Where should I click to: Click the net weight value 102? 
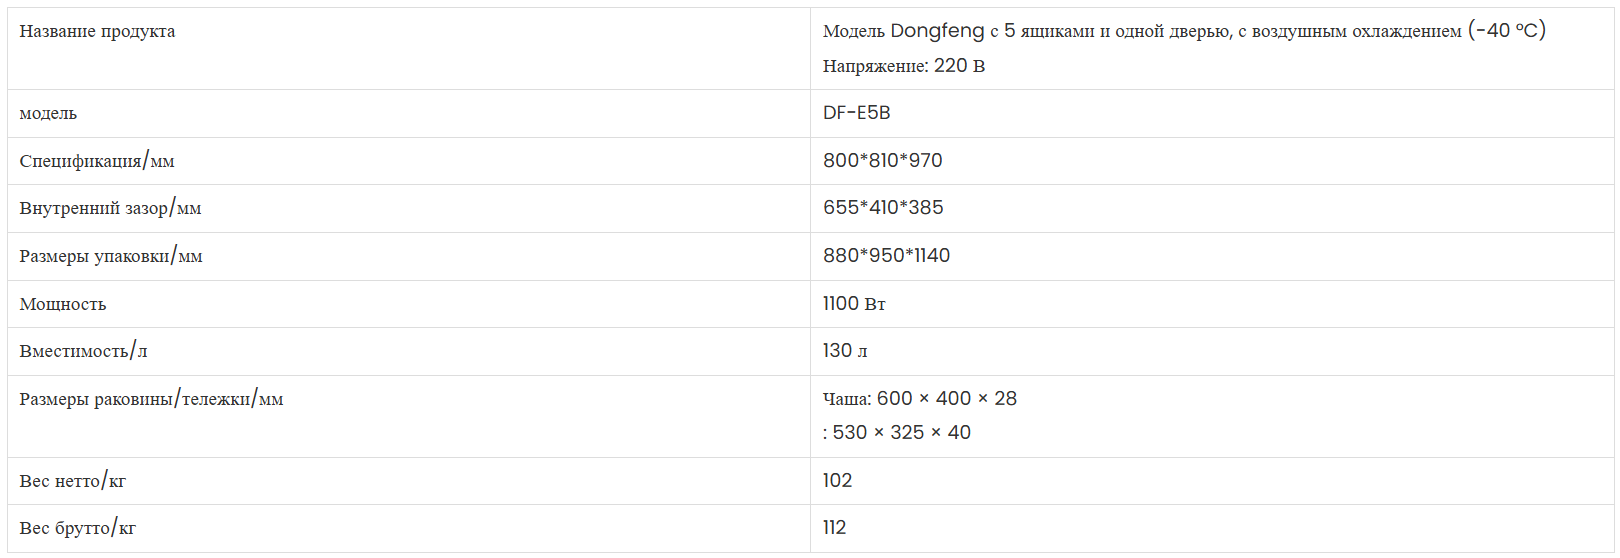click(x=837, y=481)
